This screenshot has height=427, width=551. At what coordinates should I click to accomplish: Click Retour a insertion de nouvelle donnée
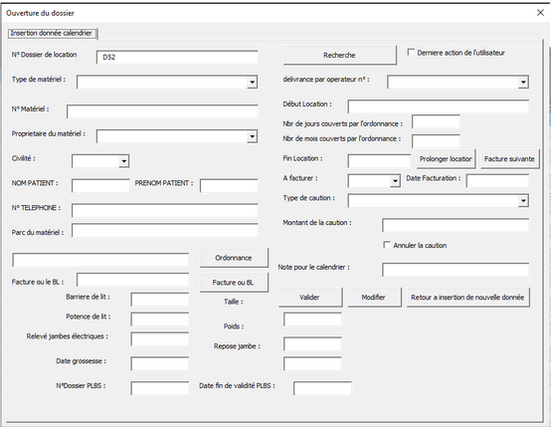coord(468,297)
